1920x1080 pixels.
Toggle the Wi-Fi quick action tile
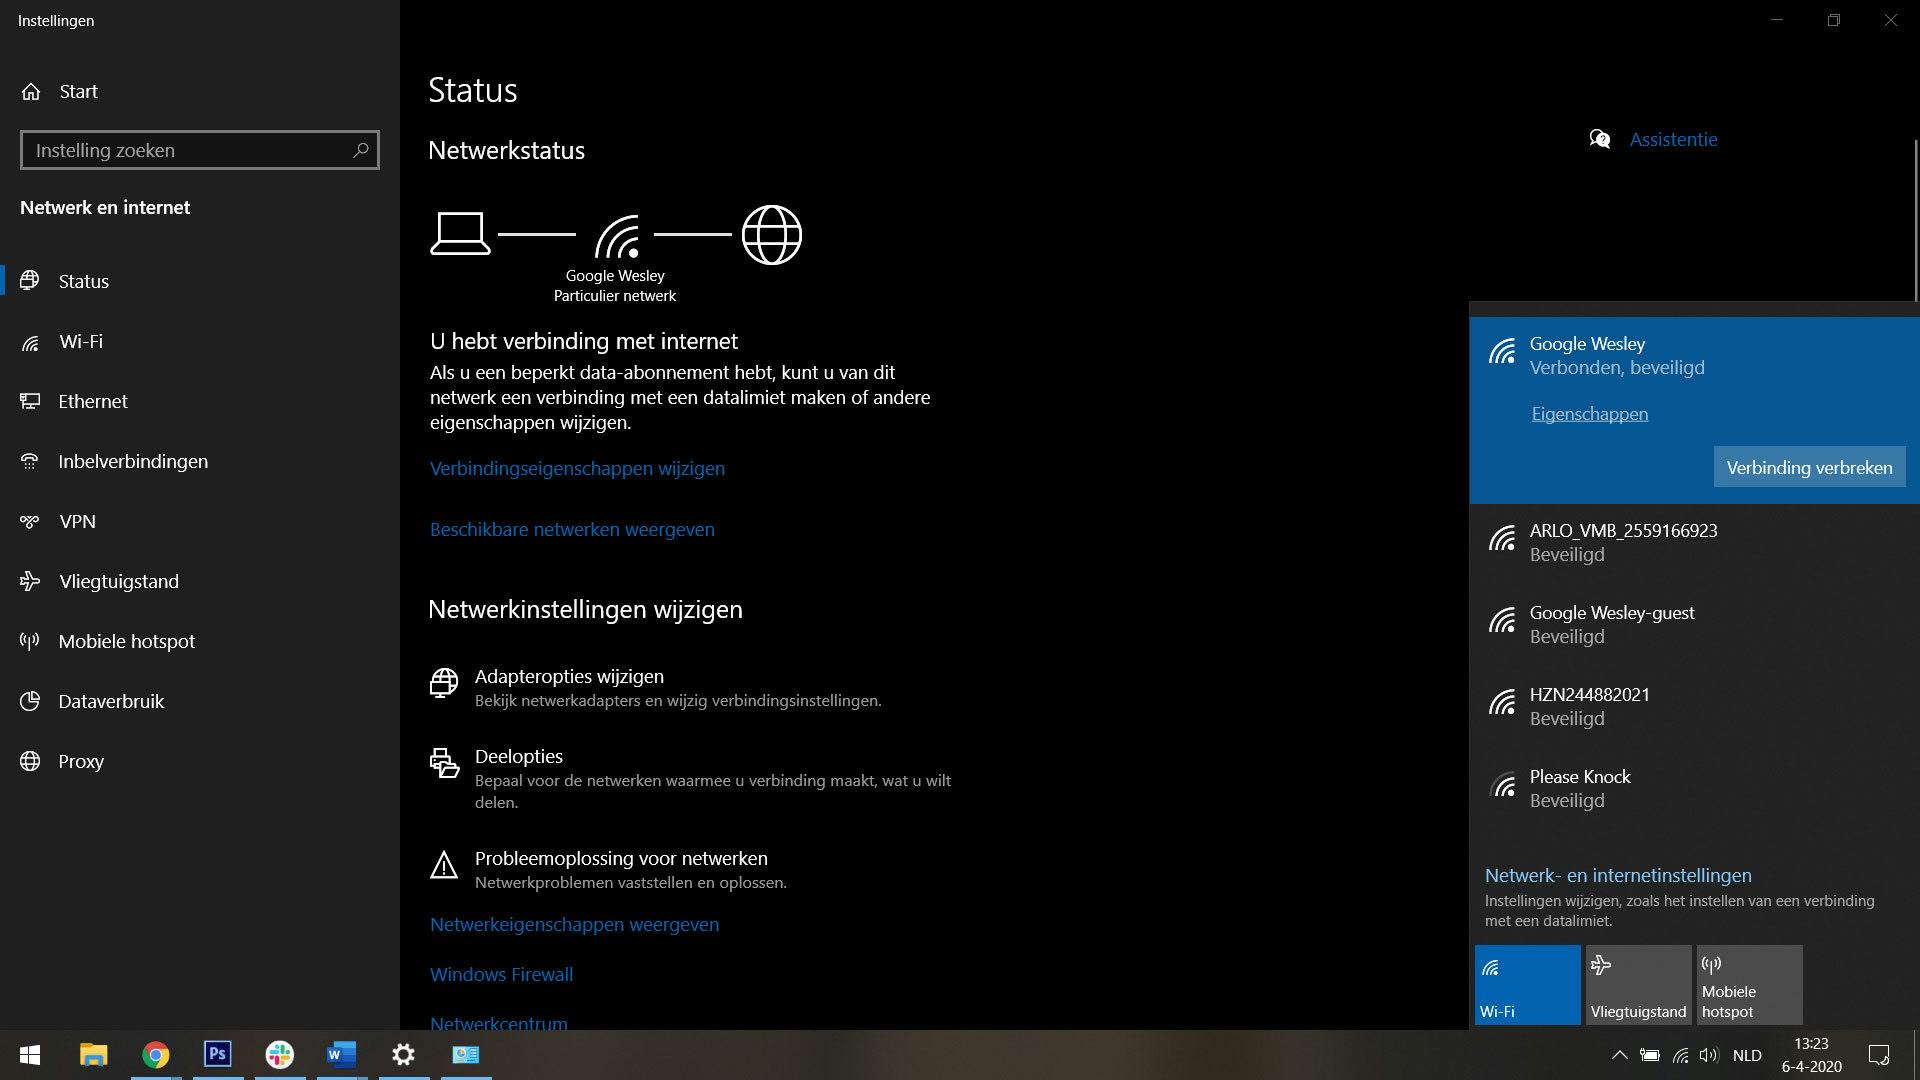1527,985
